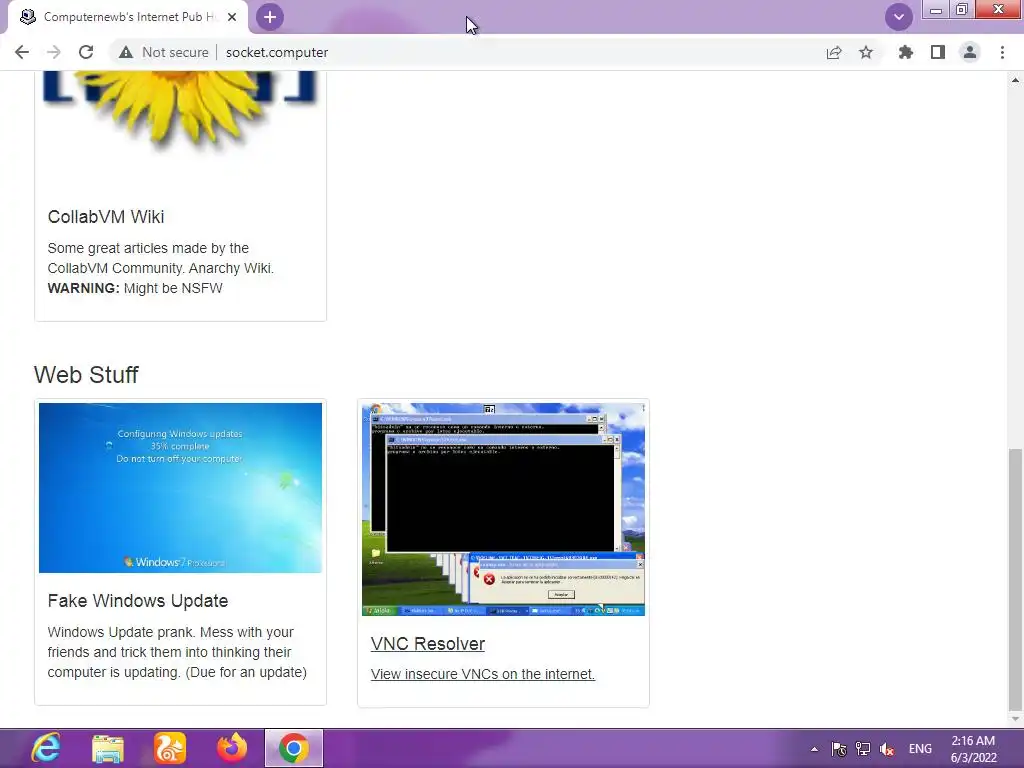Screen dimensions: 1024x768
Task: Open a new tab with plus button
Action: click(x=270, y=17)
